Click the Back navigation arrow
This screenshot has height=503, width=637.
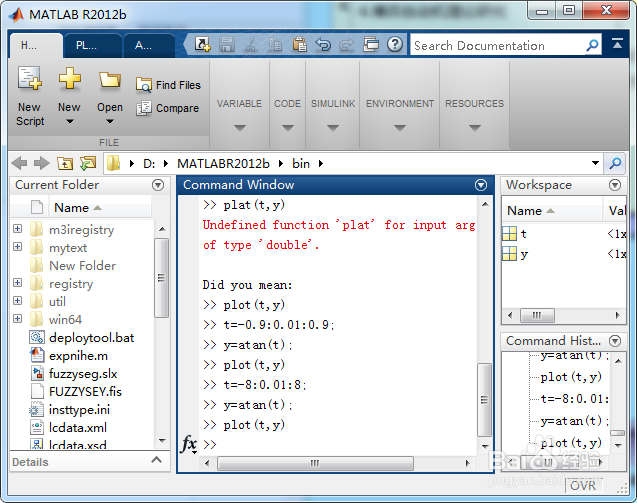(20, 163)
